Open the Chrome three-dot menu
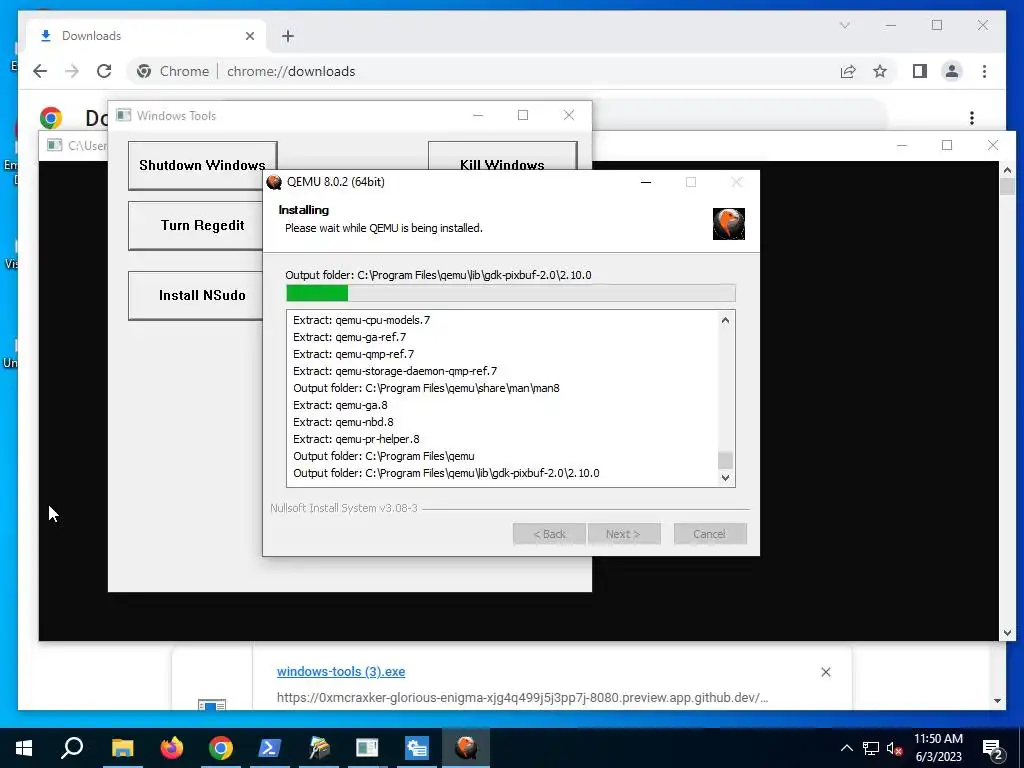Viewport: 1024px width, 768px height. click(x=984, y=71)
